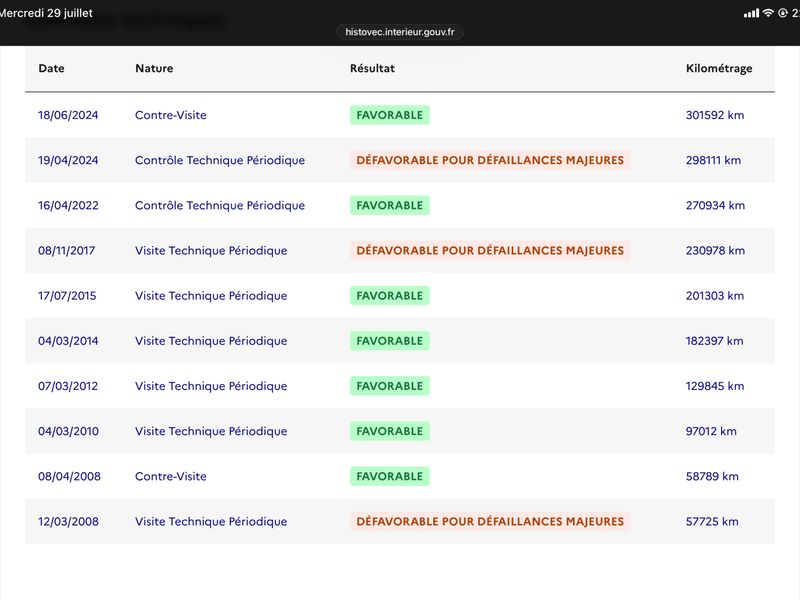The width and height of the screenshot is (800, 600).
Task: Select the 97012 km mileage value
Action: pos(711,431)
